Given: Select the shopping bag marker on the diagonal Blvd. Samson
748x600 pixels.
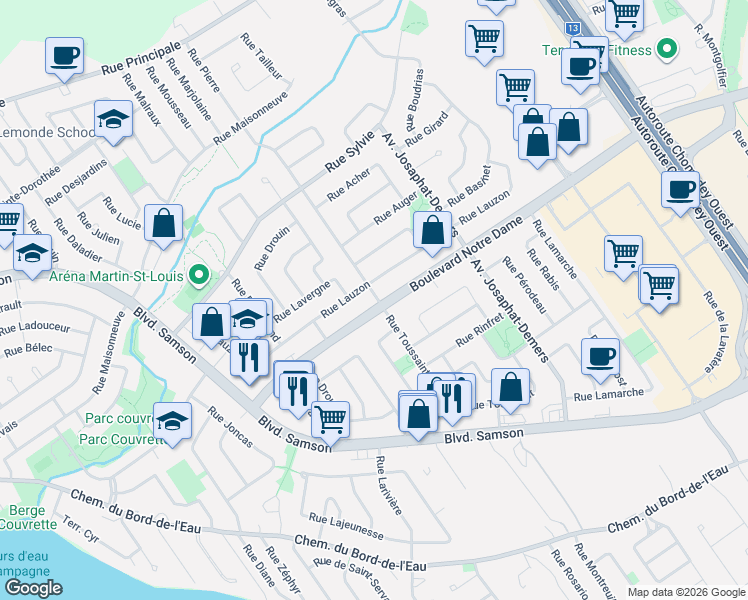Looking at the screenshot, I should coord(211,323).
